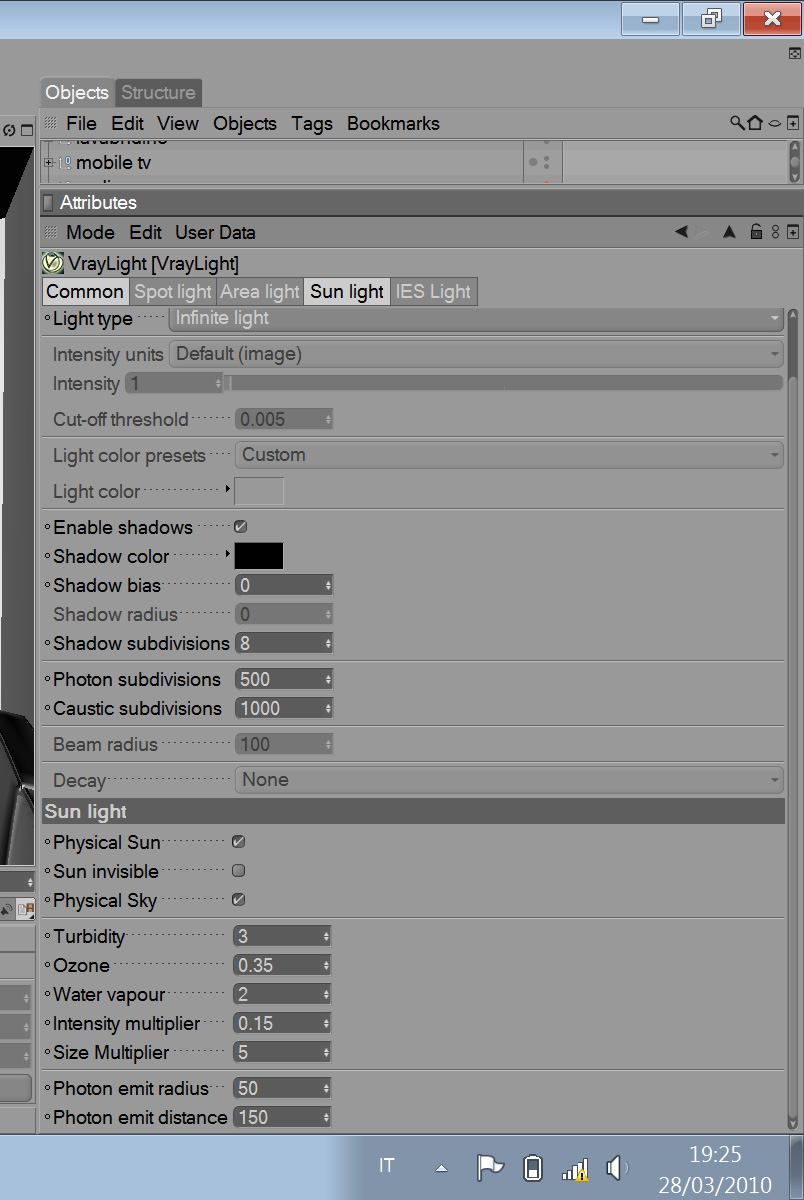
Task: Click the Shadow bias stepper arrows
Action: (327, 585)
